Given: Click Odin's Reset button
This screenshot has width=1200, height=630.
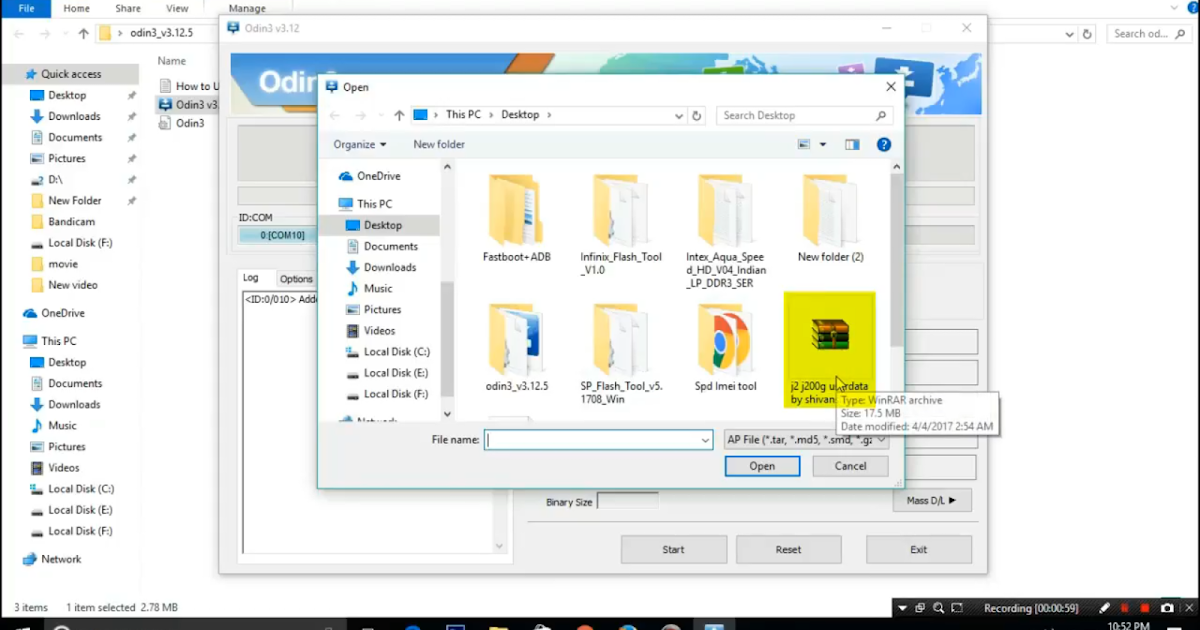Looking at the screenshot, I should 788,549.
